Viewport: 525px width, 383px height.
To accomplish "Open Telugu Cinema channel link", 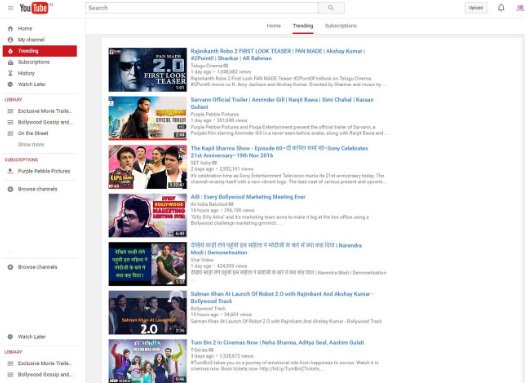I will [207, 66].
